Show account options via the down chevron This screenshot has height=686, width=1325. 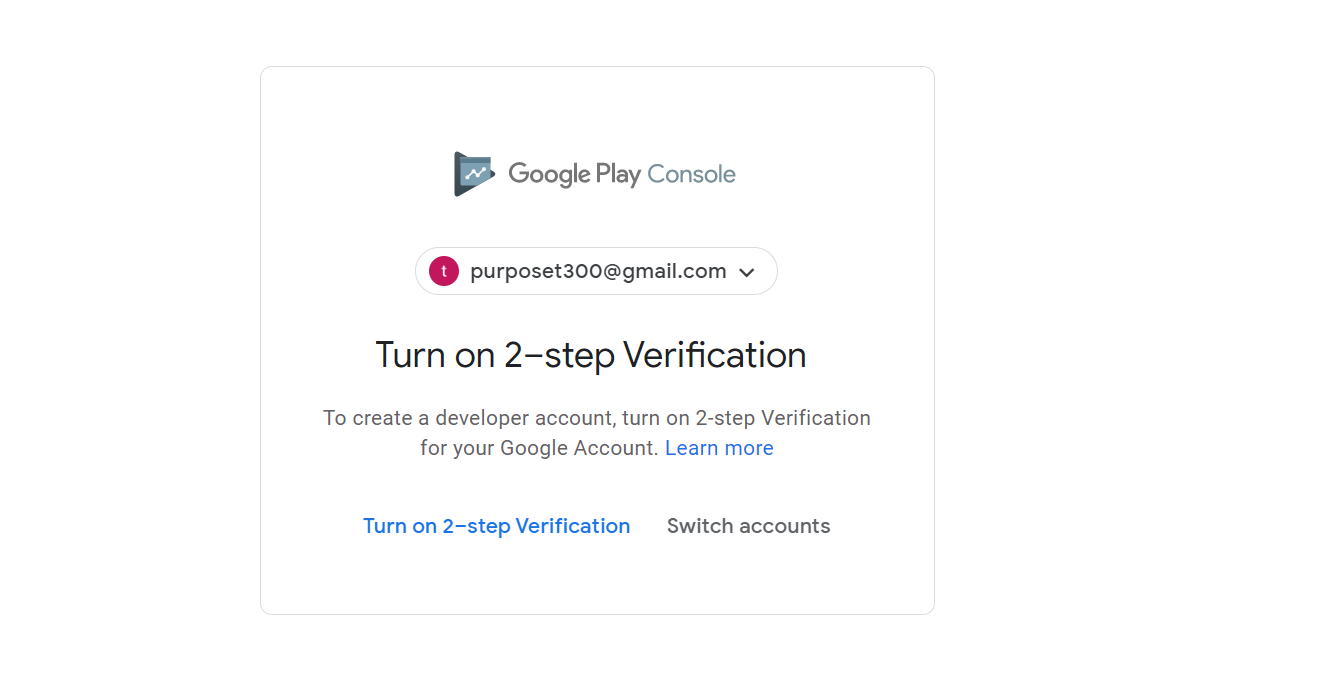coord(746,272)
